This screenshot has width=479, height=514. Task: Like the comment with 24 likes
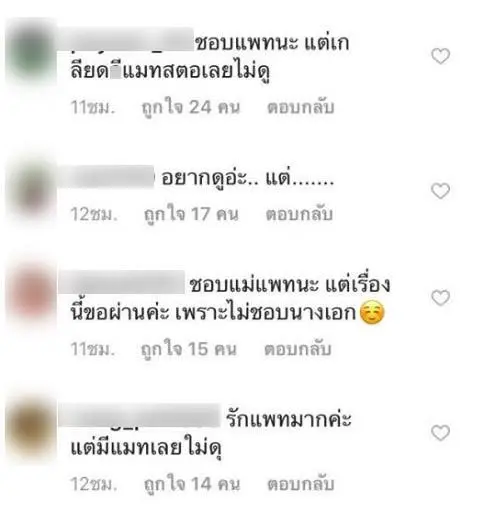(440, 56)
